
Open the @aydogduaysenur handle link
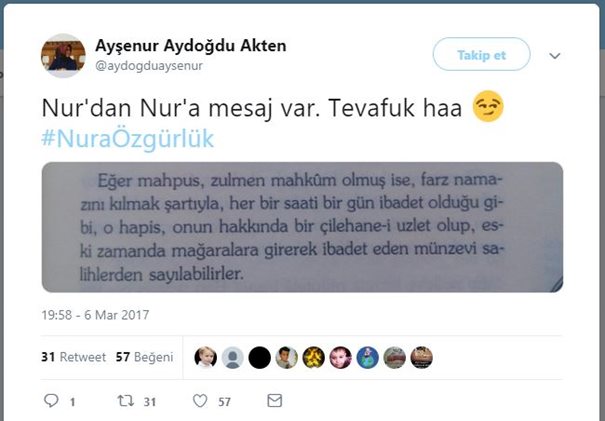click(x=149, y=66)
